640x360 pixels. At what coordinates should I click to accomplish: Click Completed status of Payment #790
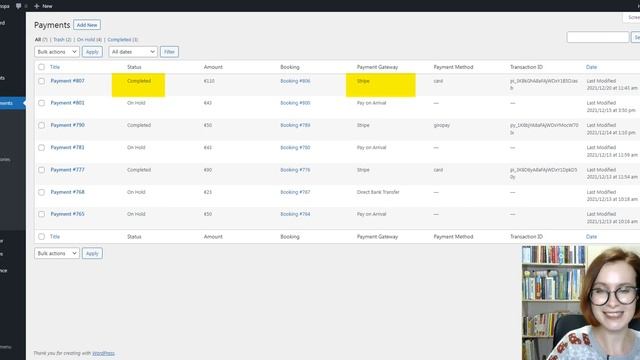(x=139, y=125)
